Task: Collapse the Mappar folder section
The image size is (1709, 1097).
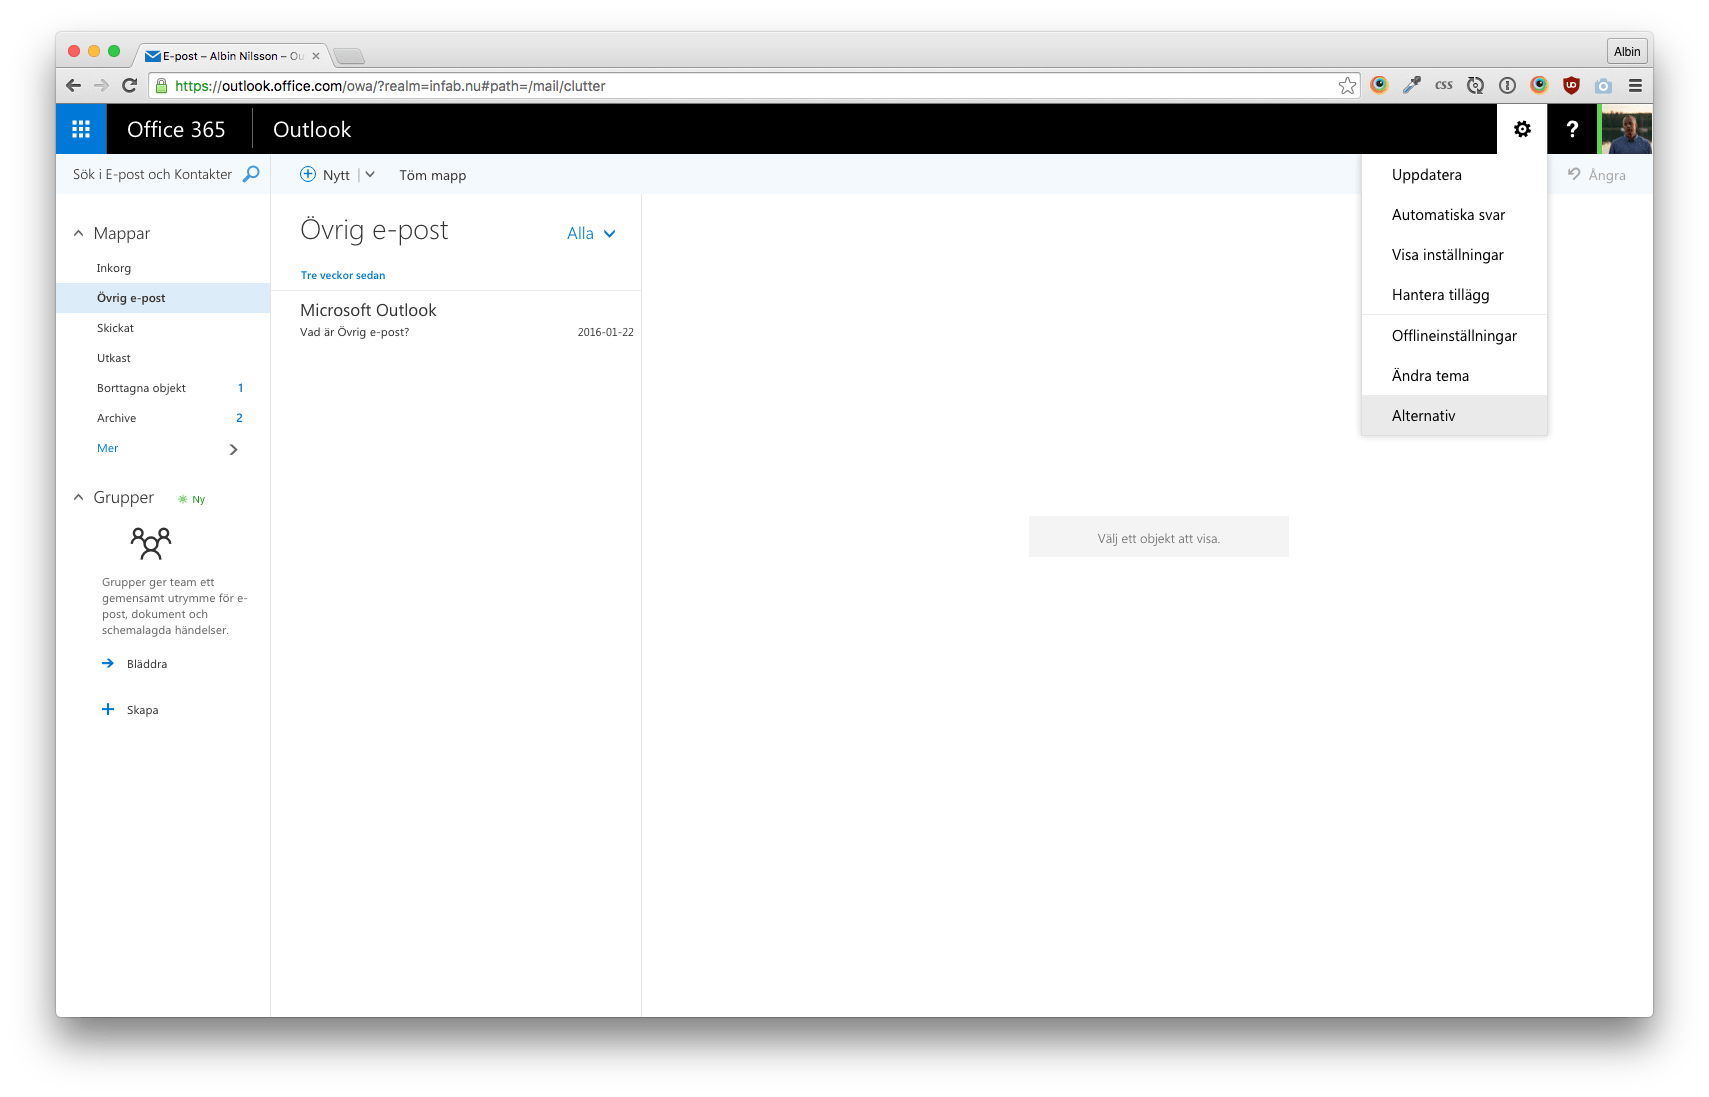Action: [x=79, y=233]
